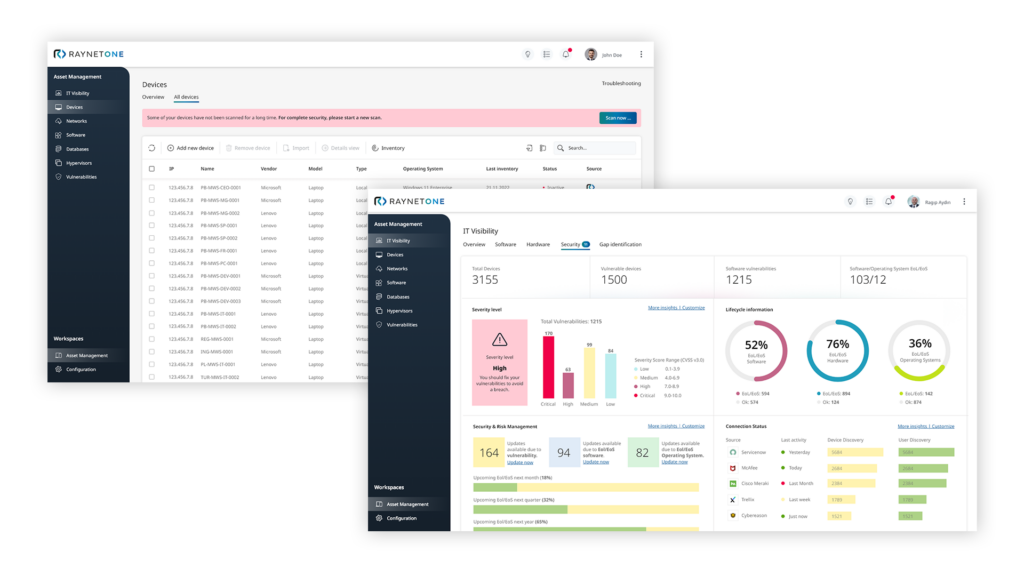This screenshot has height=576, width=1024.
Task: Open the three-dot overflow menu in the header
Action: coord(964,201)
